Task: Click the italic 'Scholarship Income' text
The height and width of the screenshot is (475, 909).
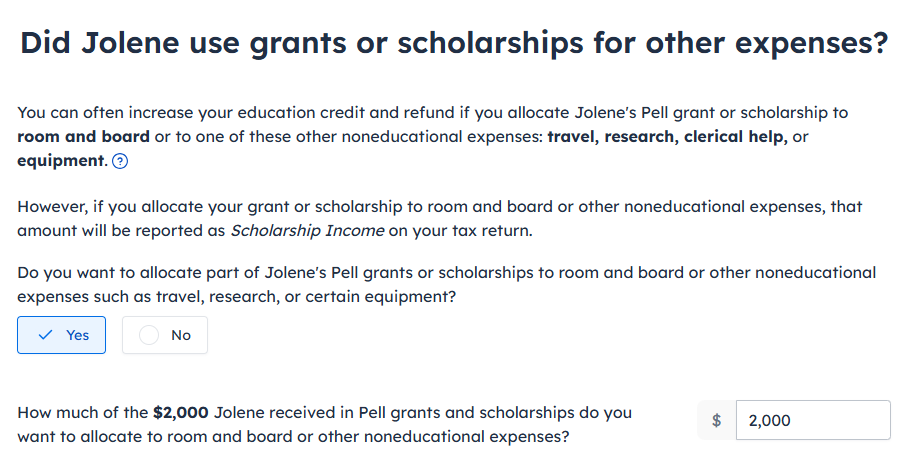Action: click(x=307, y=231)
